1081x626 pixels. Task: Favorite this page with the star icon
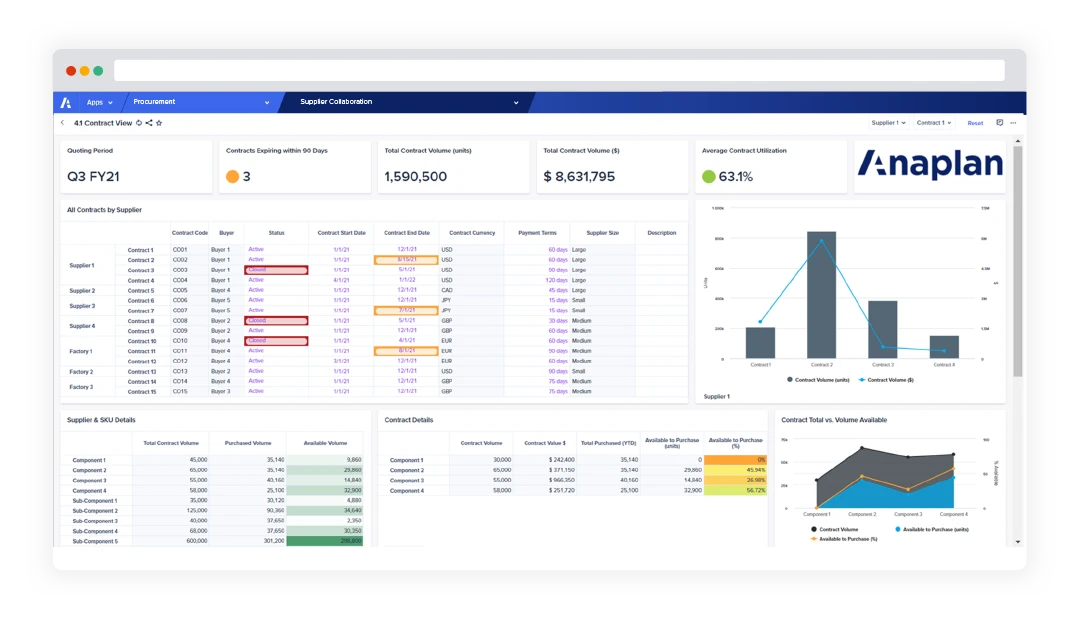(159, 123)
